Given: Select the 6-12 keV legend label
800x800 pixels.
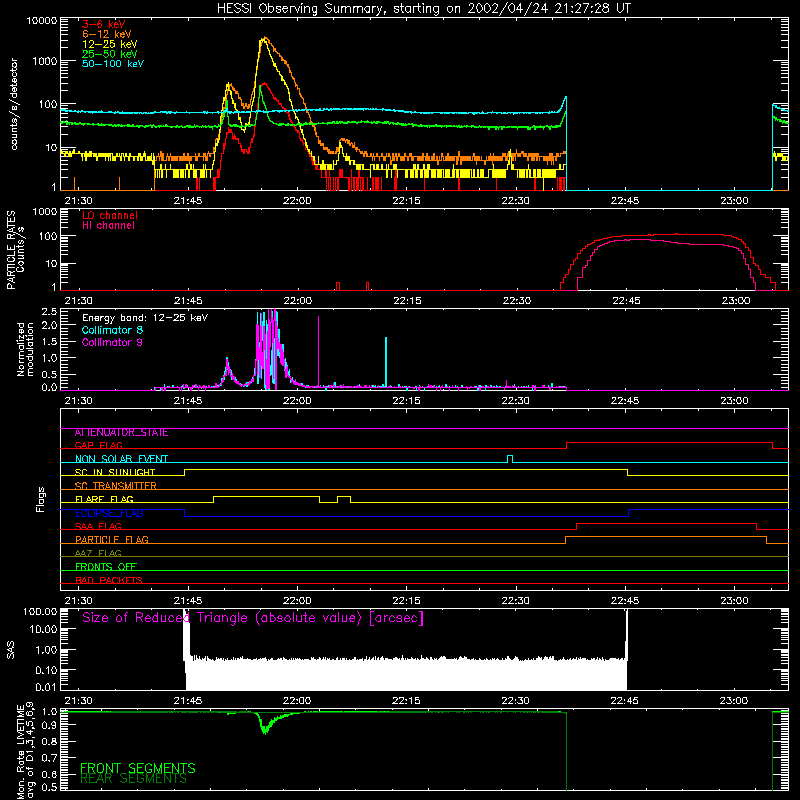Looking at the screenshot, I should [107, 34].
